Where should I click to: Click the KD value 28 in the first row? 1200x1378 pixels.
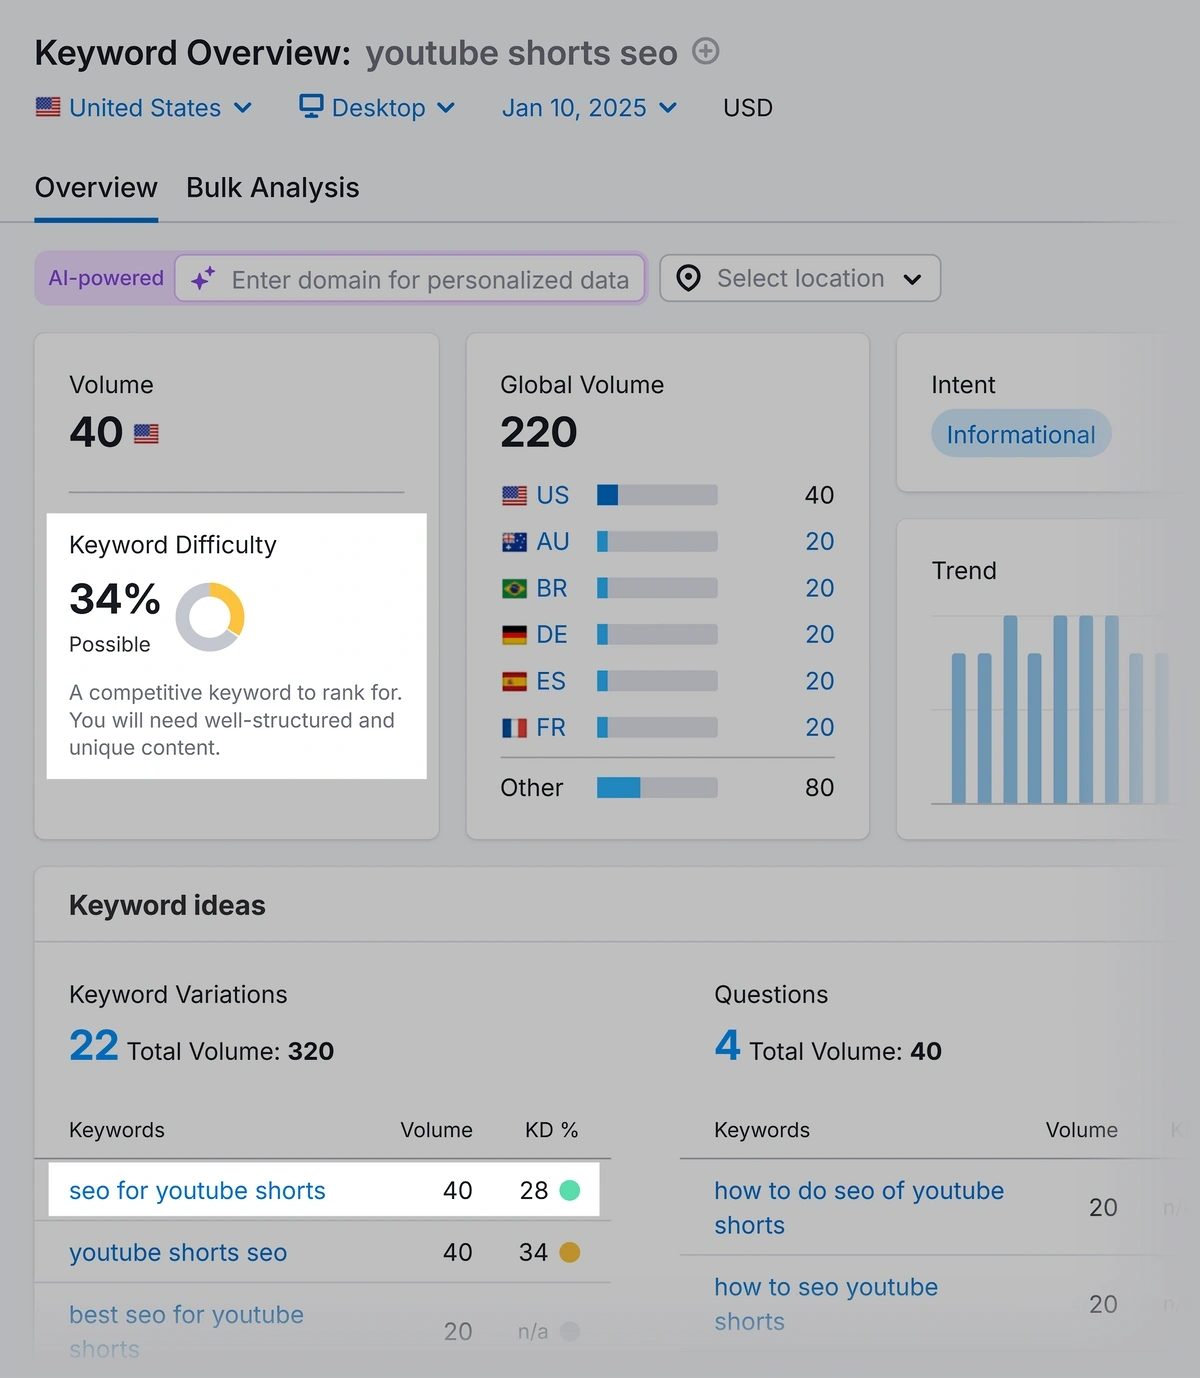click(x=534, y=1191)
